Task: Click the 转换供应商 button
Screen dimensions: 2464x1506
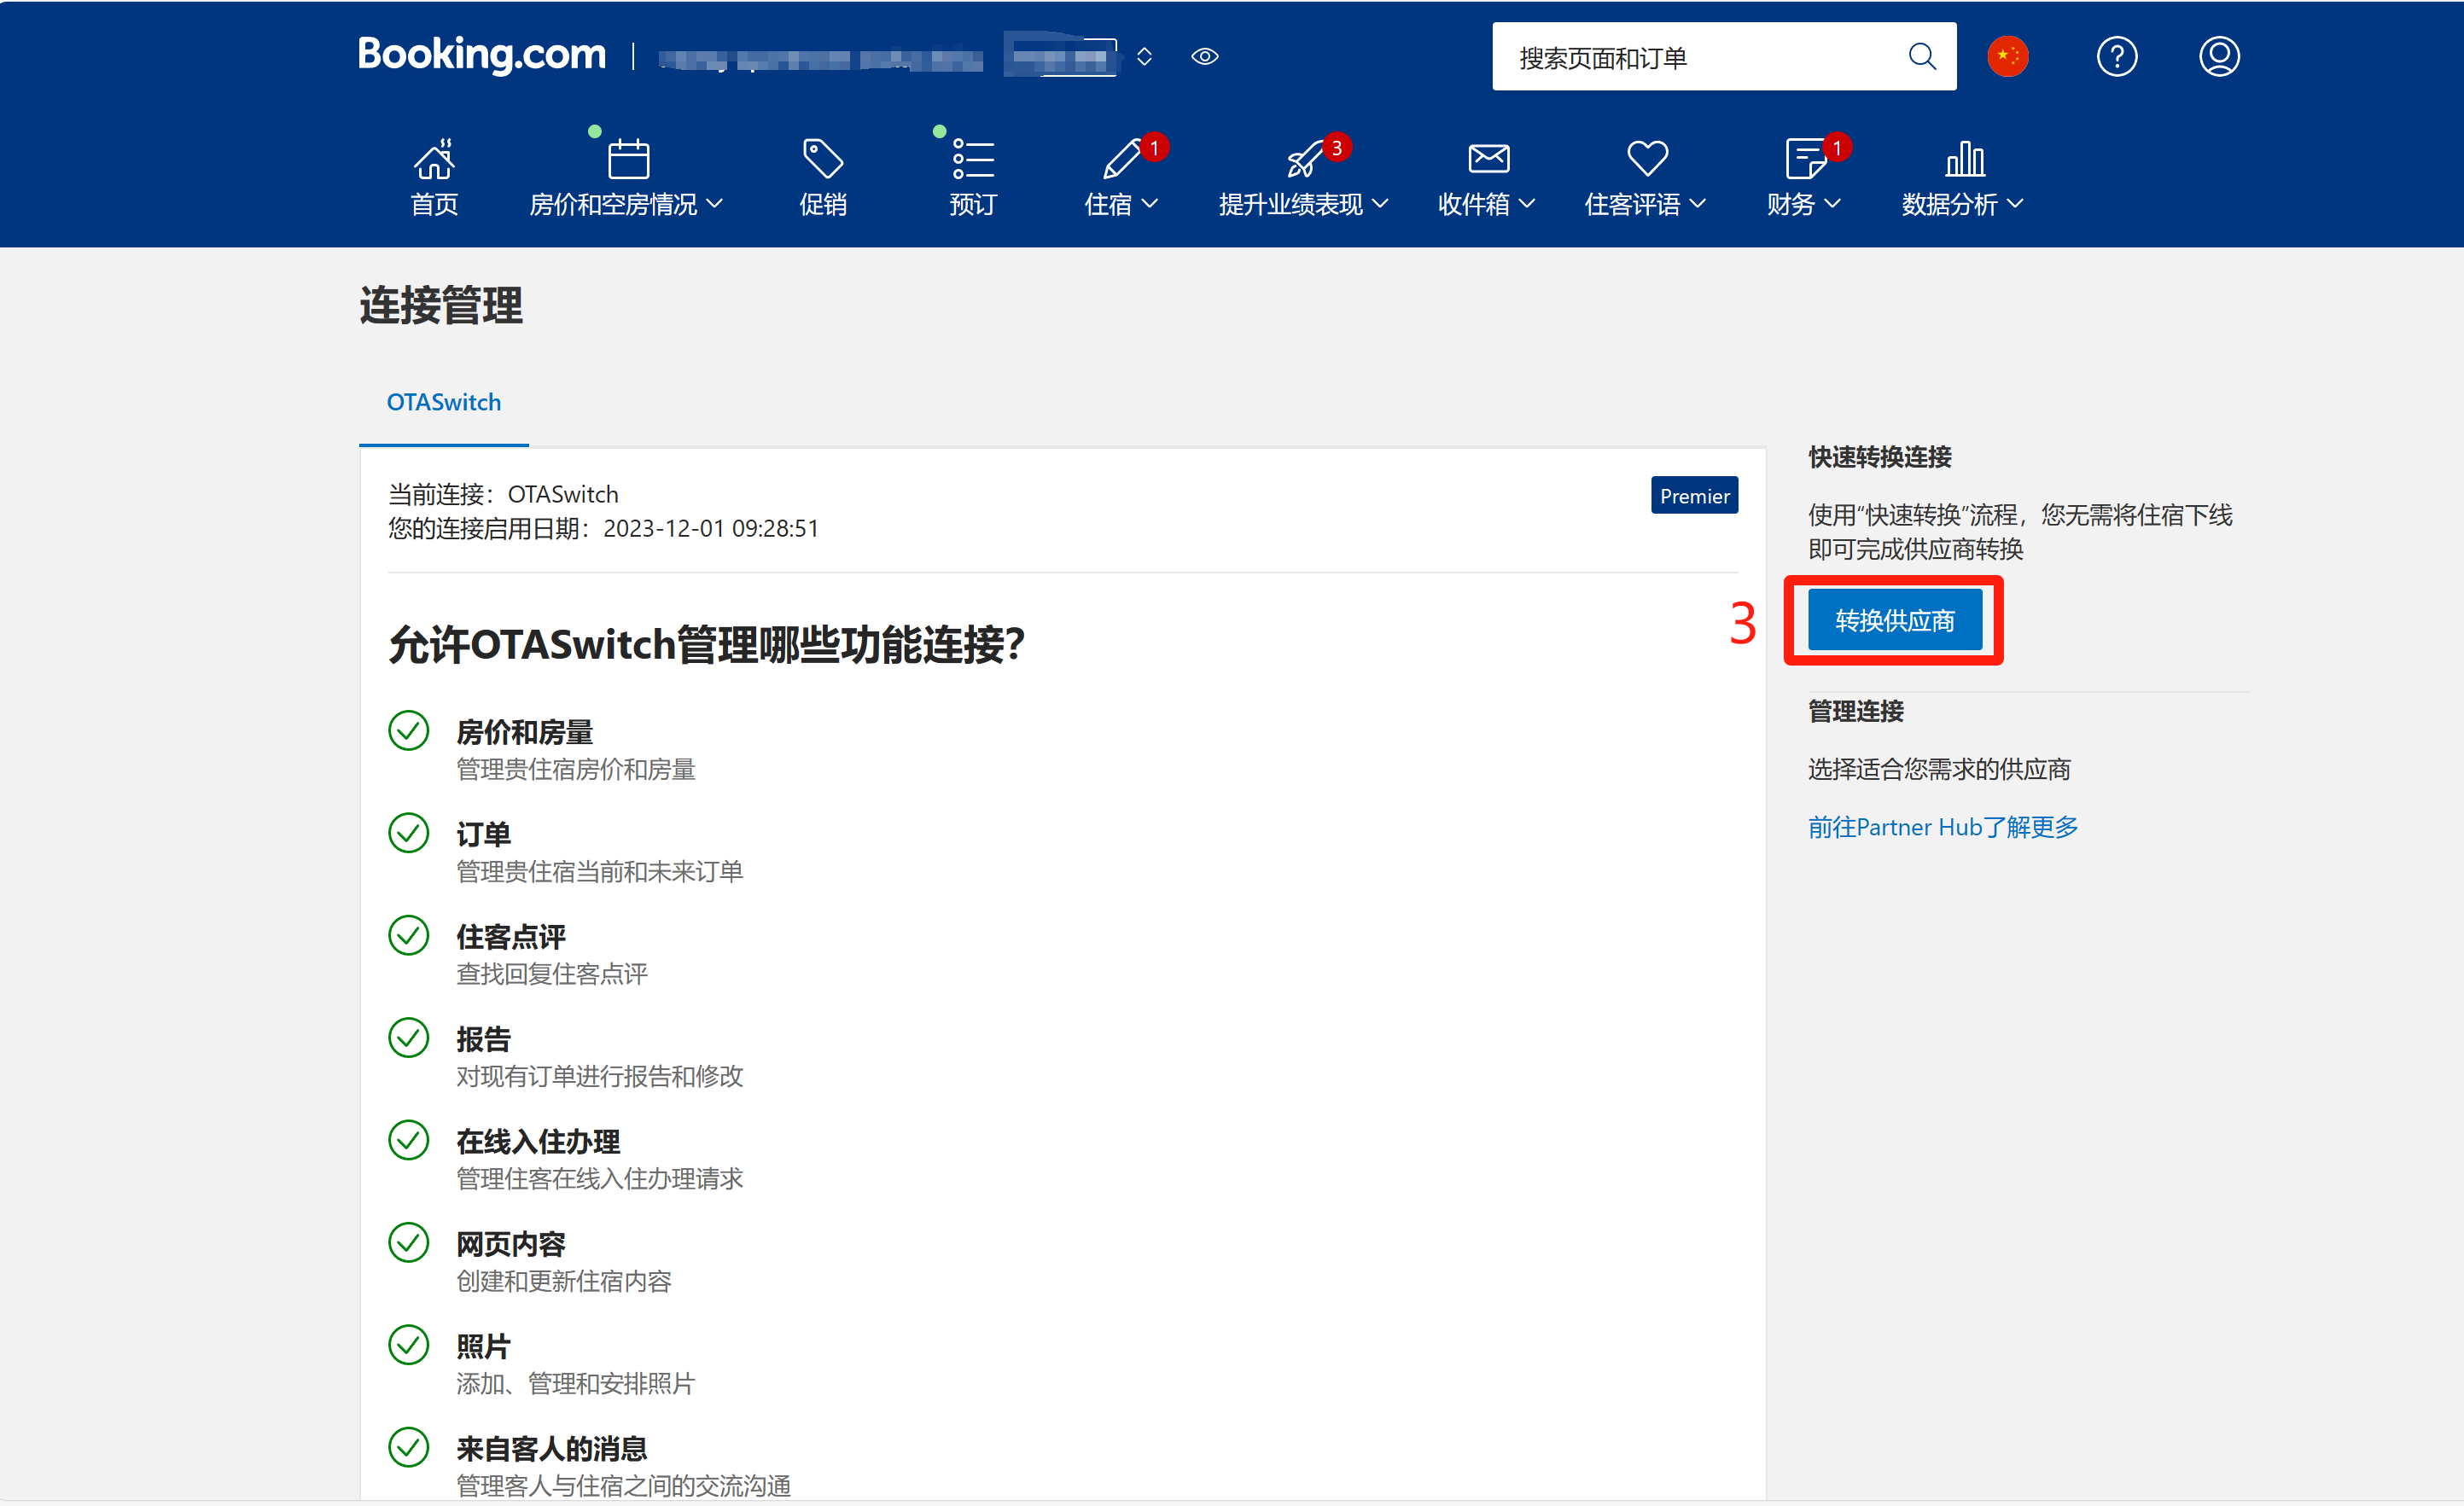Action: coord(1894,620)
